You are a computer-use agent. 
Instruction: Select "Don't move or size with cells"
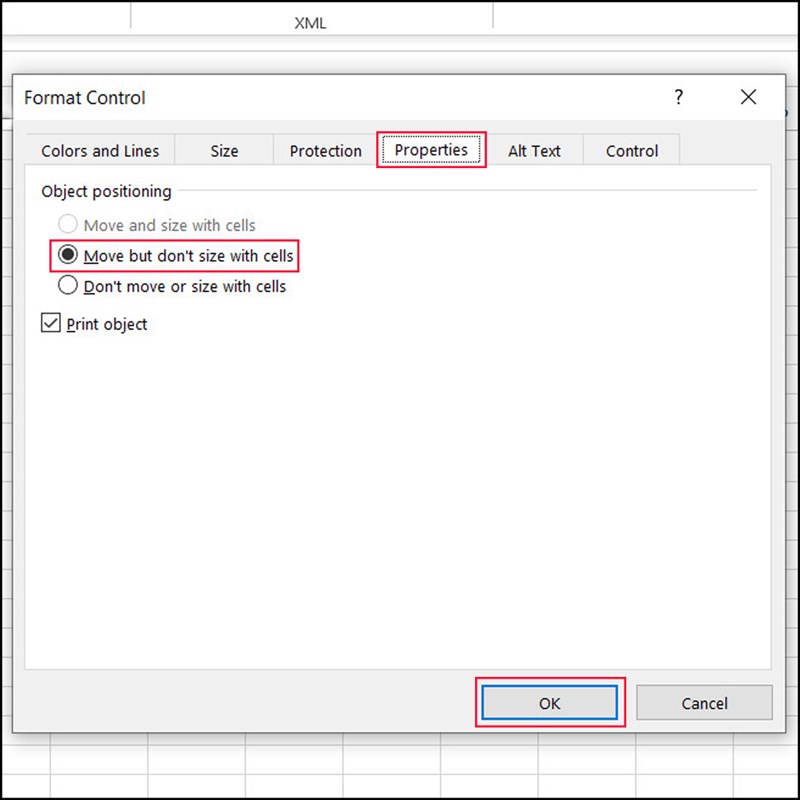[x=67, y=285]
